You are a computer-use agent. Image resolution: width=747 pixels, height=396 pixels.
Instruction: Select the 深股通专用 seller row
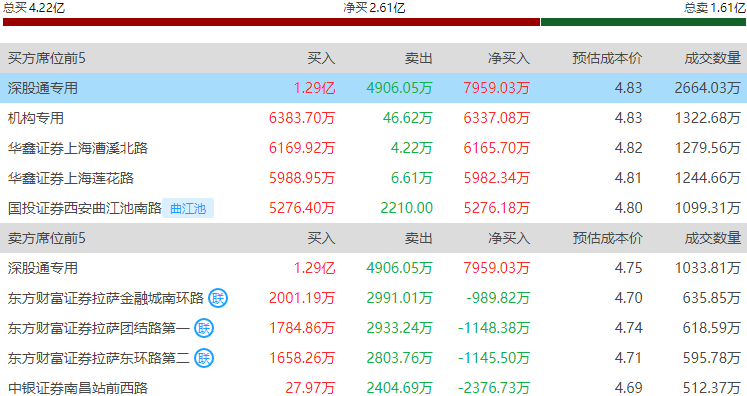[x=374, y=268]
